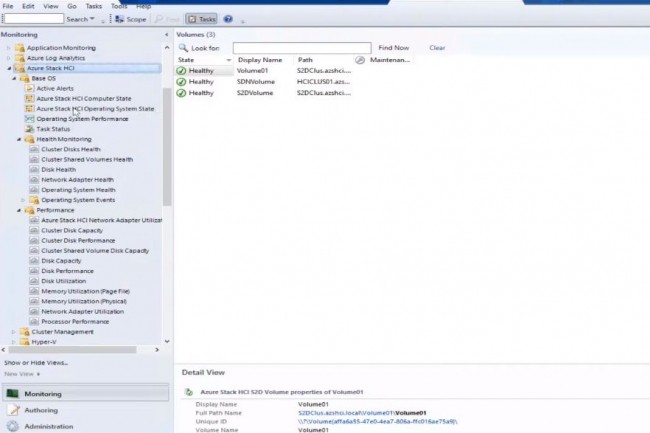Image resolution: width=650 pixels, height=433 pixels.
Task: Open Azure Stack HCI Computer State view icon
Action: coord(29,99)
